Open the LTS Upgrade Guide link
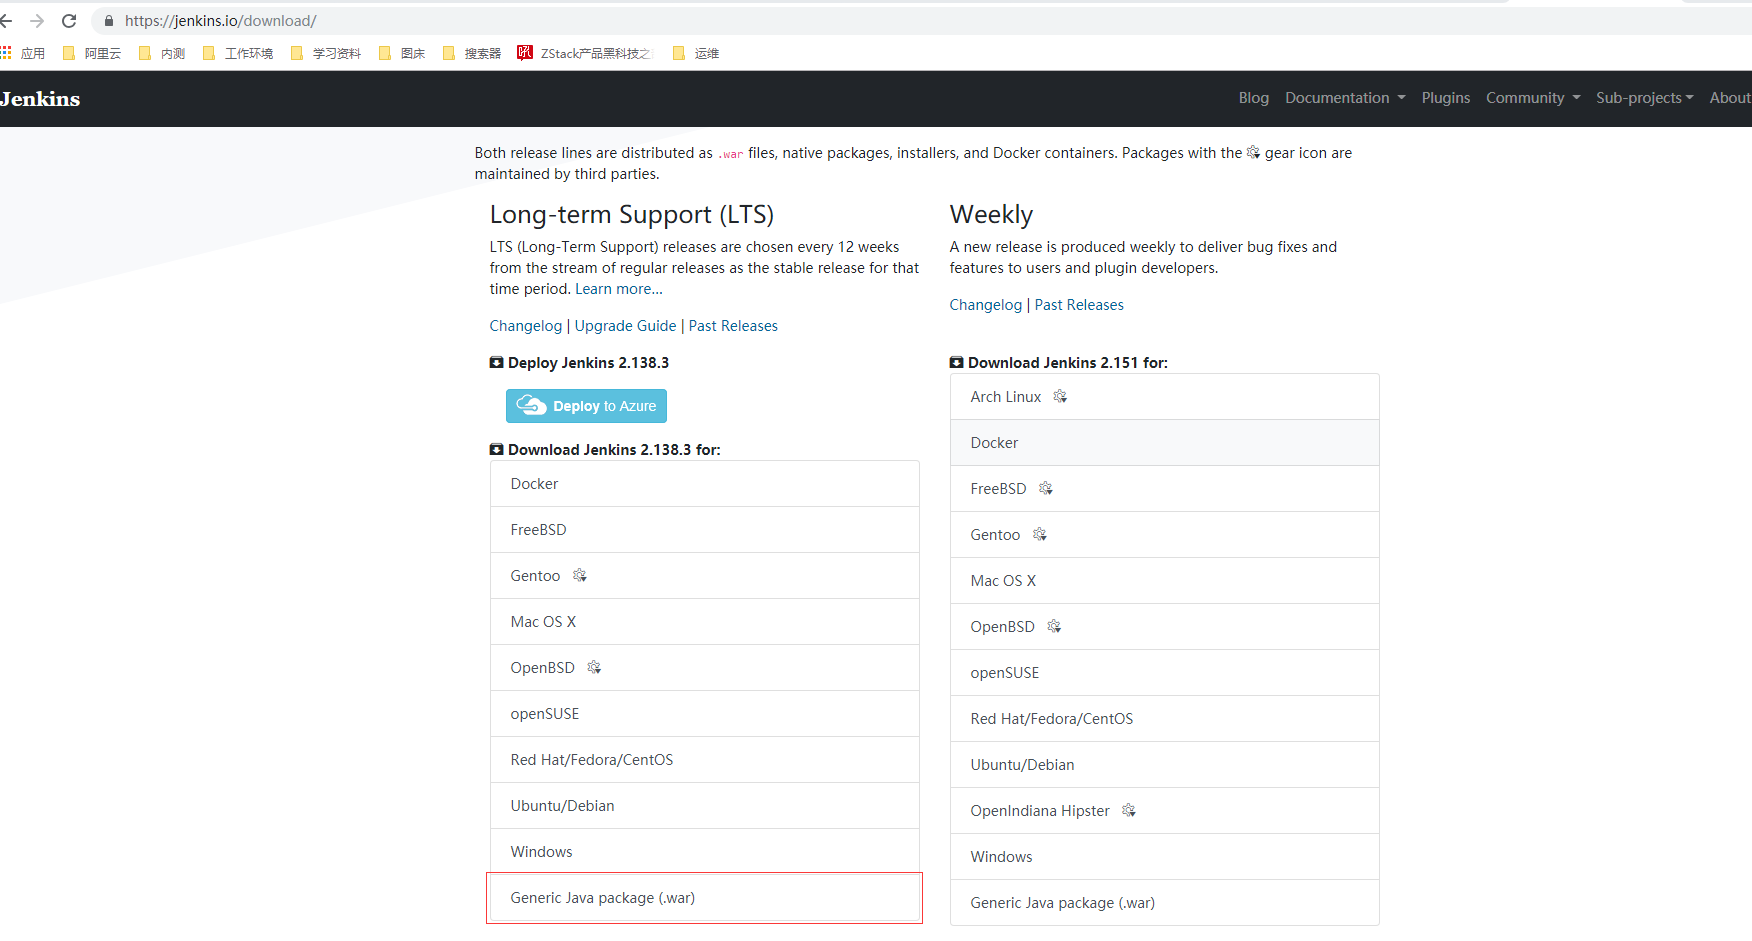This screenshot has width=1752, height=941. [625, 326]
